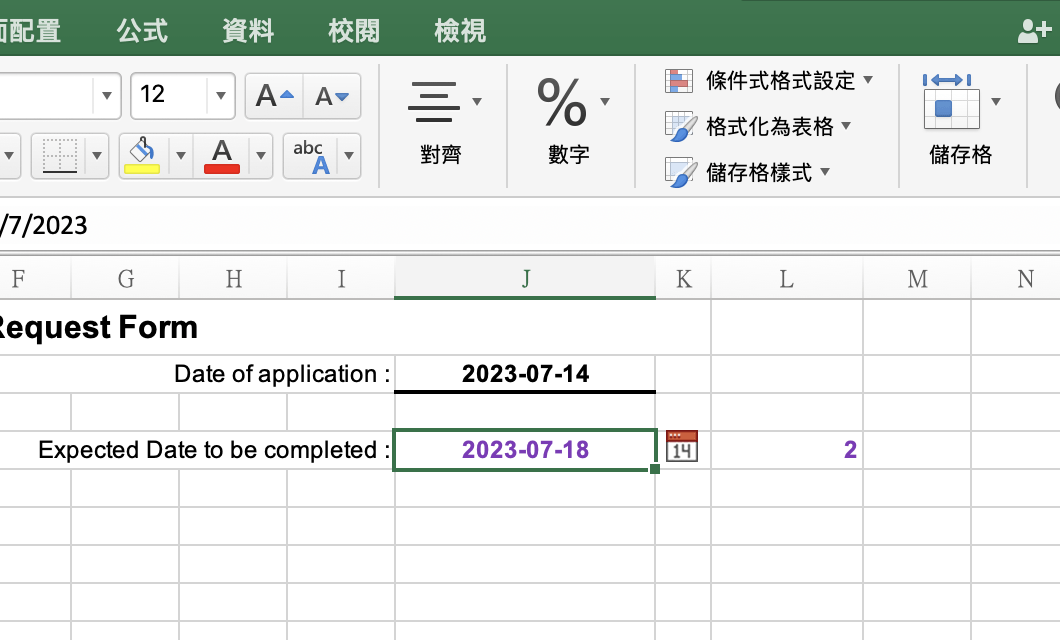Select the cell showing 2023-07-14
1060x640 pixels.
tap(525, 373)
